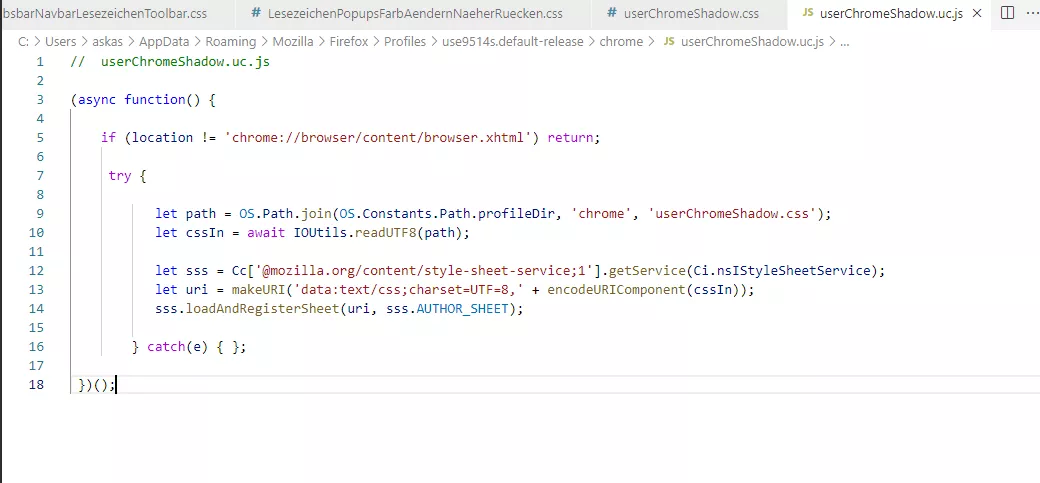This screenshot has width=1040, height=483.
Task: Click 'loadAndRegisterSheet' on line 14
Action: [x=262, y=309]
